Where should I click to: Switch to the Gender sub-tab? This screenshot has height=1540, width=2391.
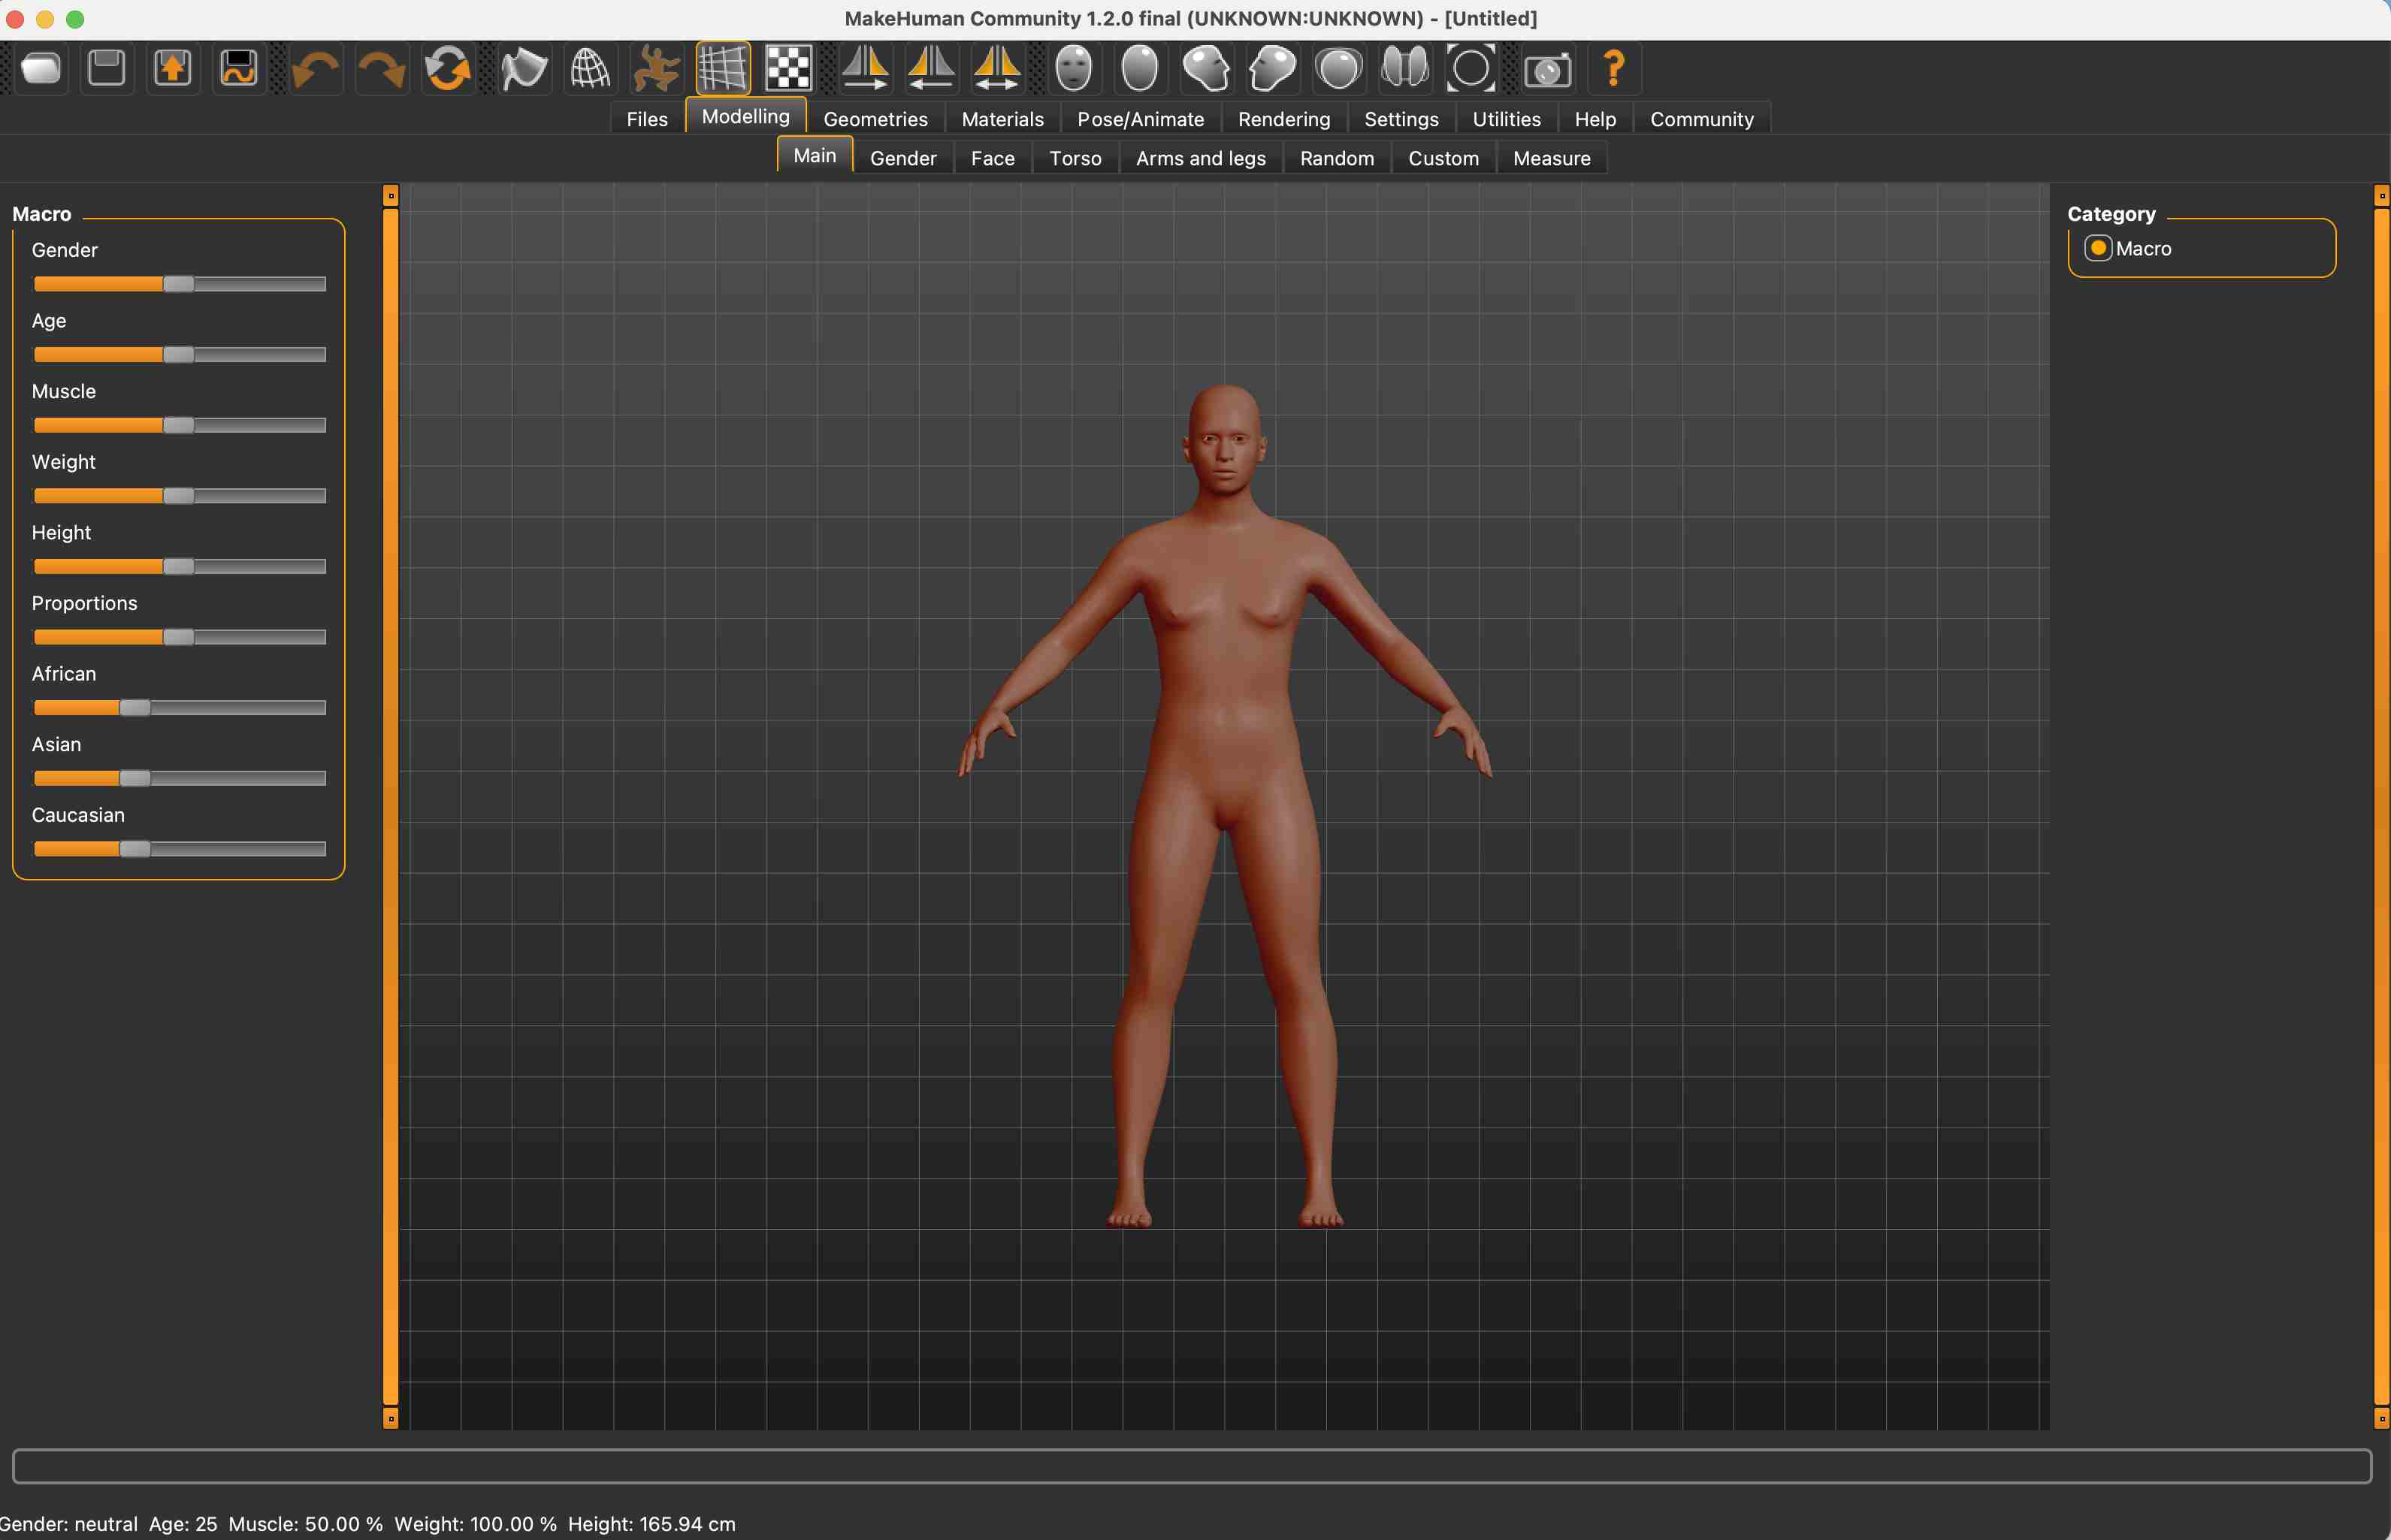(903, 158)
